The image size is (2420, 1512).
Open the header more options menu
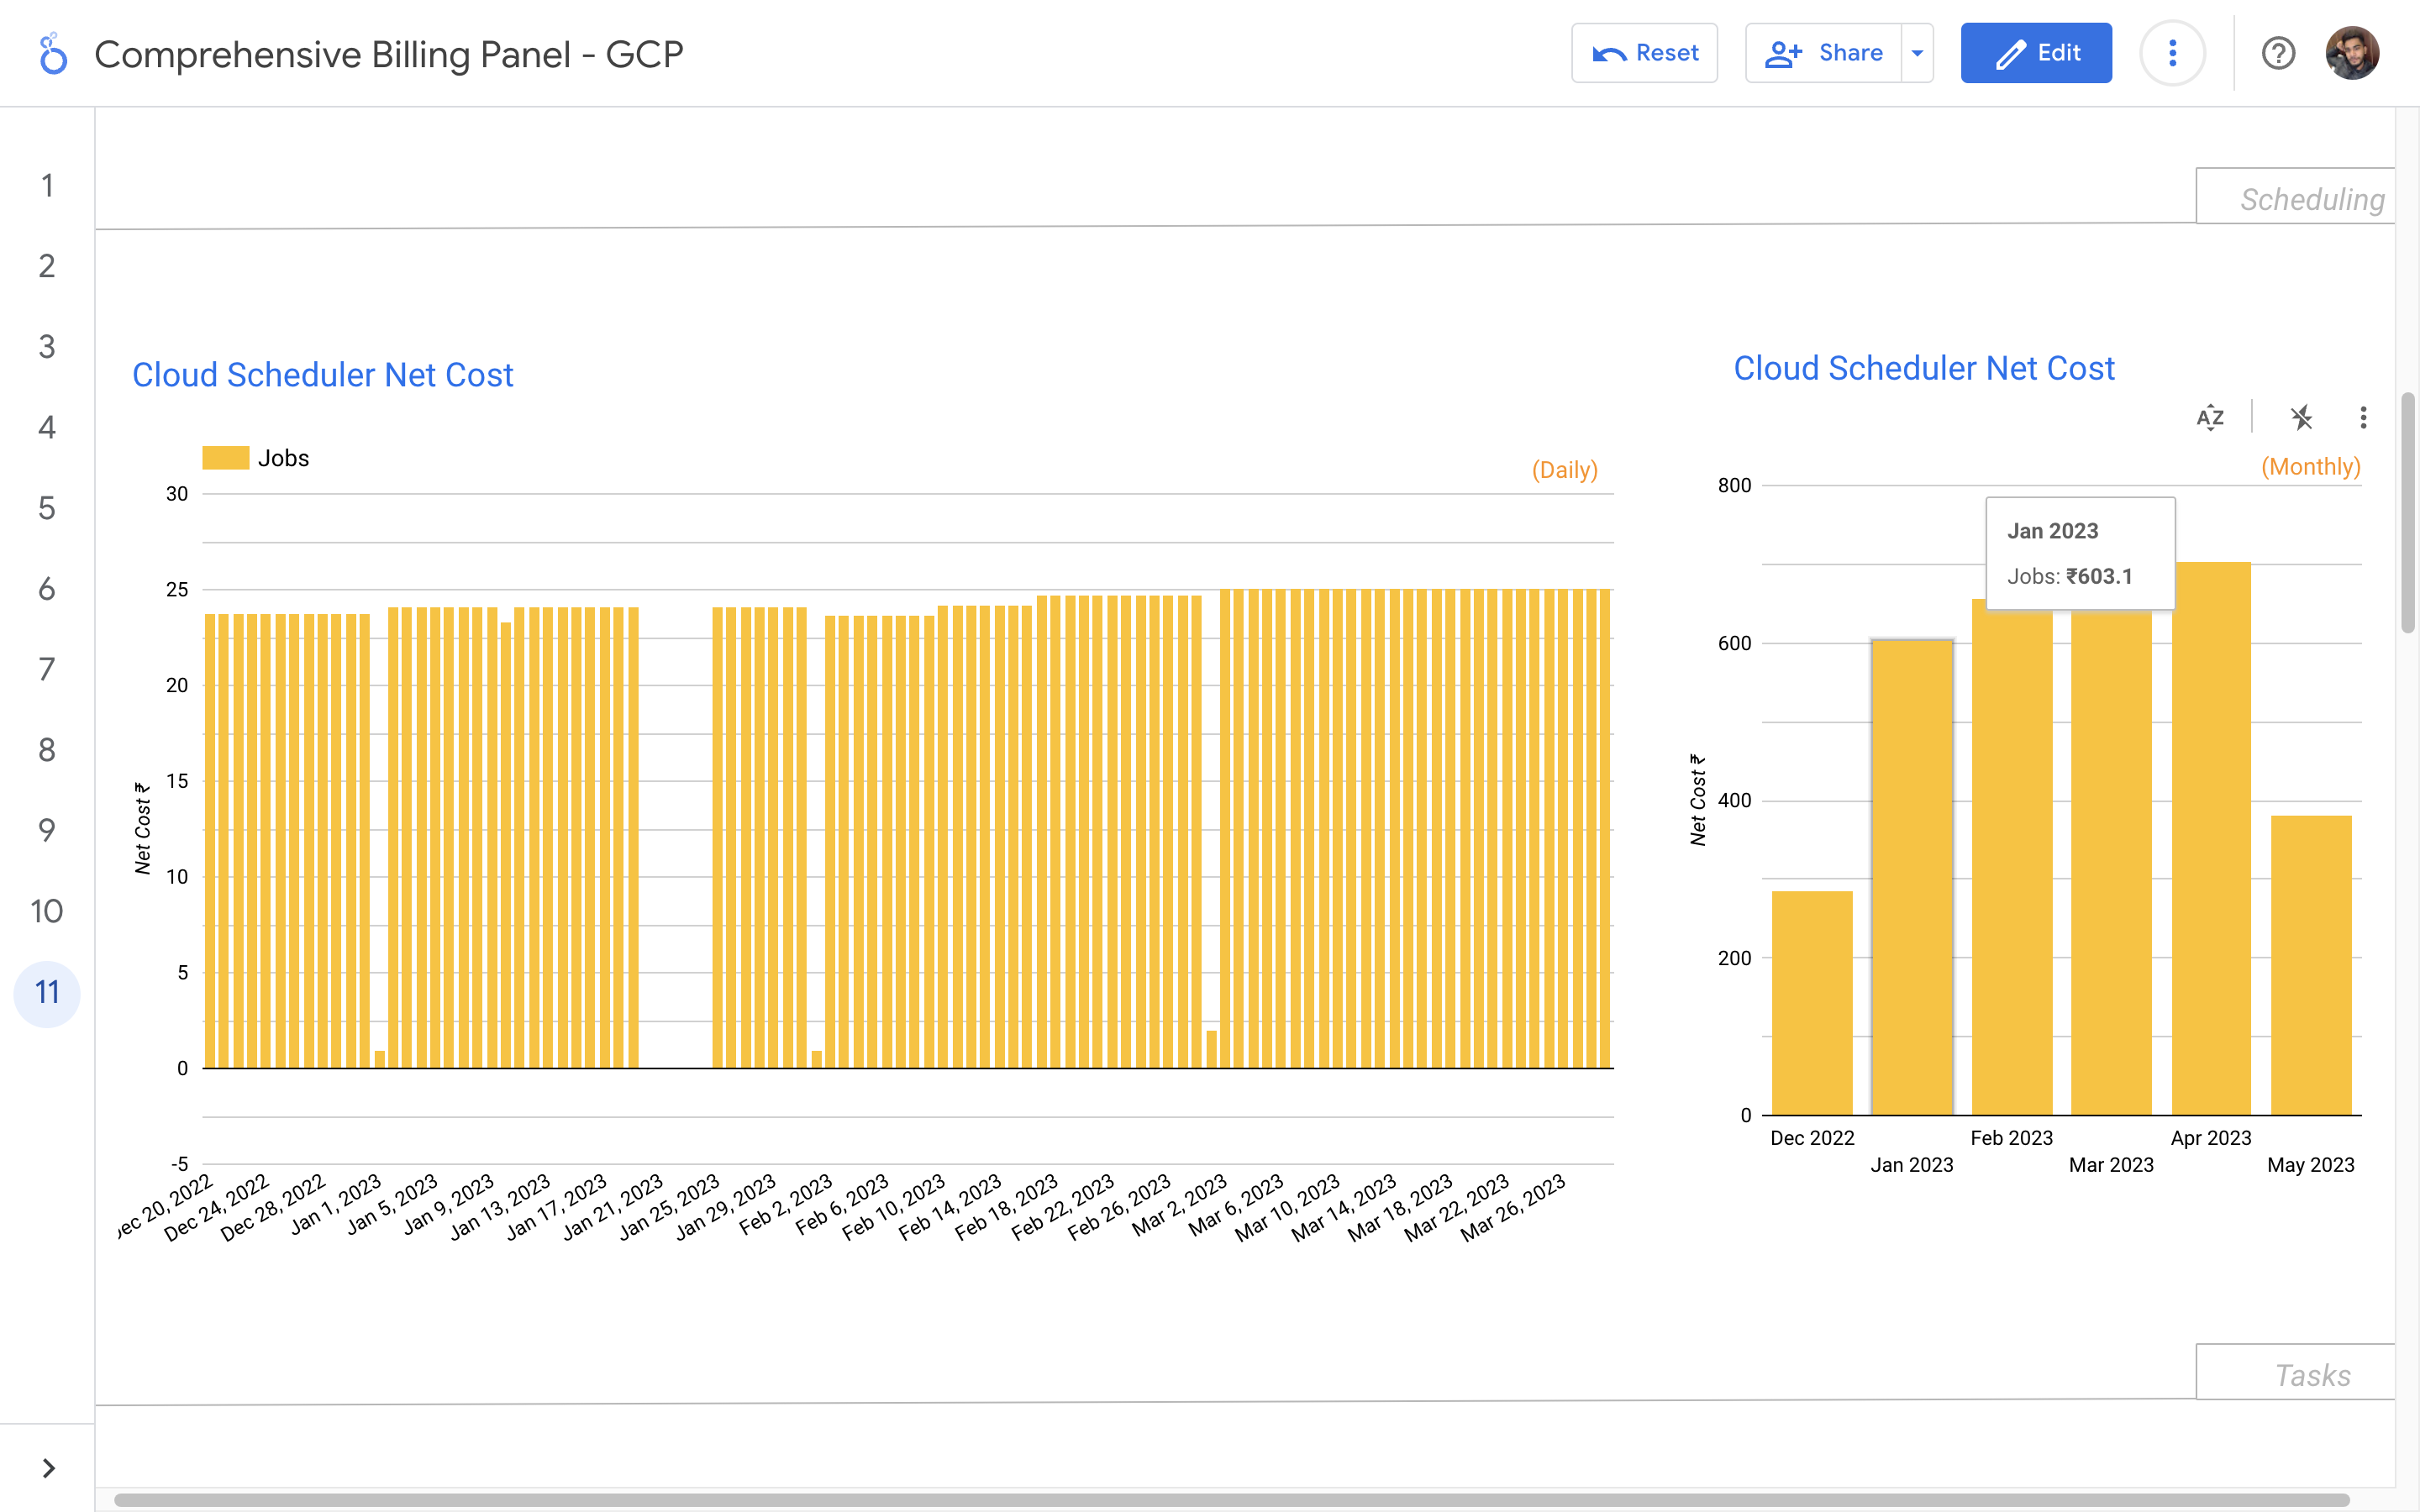(2171, 53)
